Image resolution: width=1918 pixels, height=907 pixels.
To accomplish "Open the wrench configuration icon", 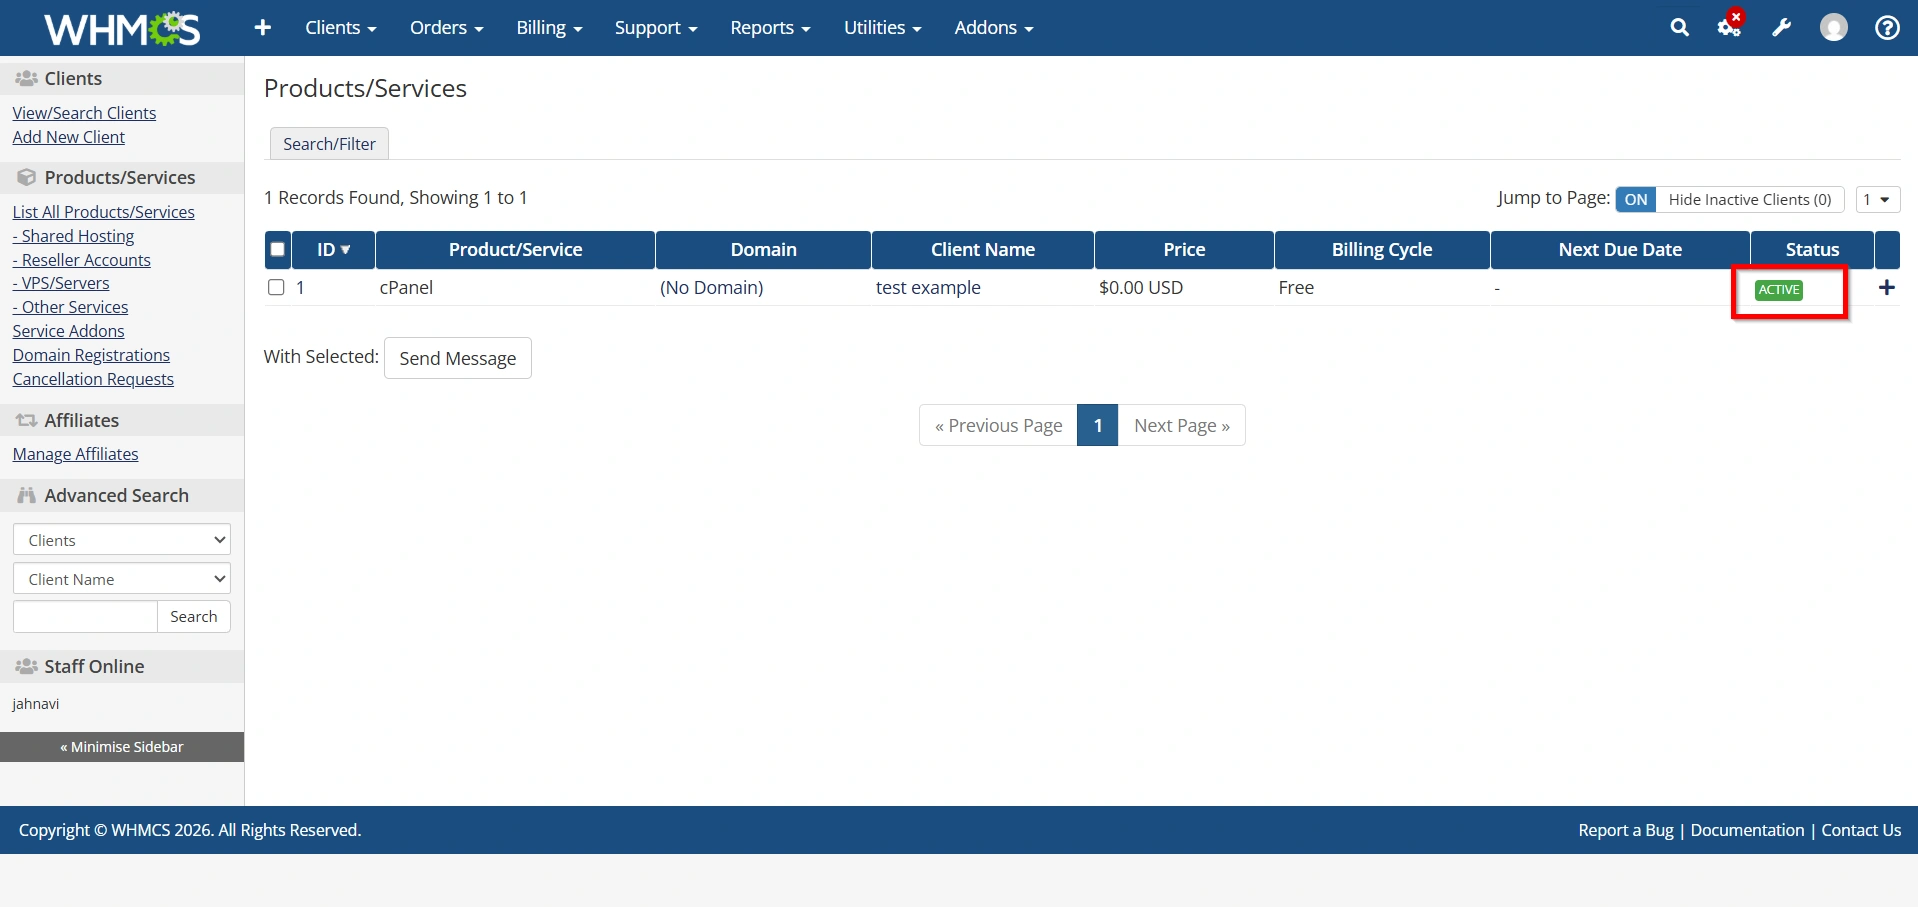I will (x=1781, y=28).
